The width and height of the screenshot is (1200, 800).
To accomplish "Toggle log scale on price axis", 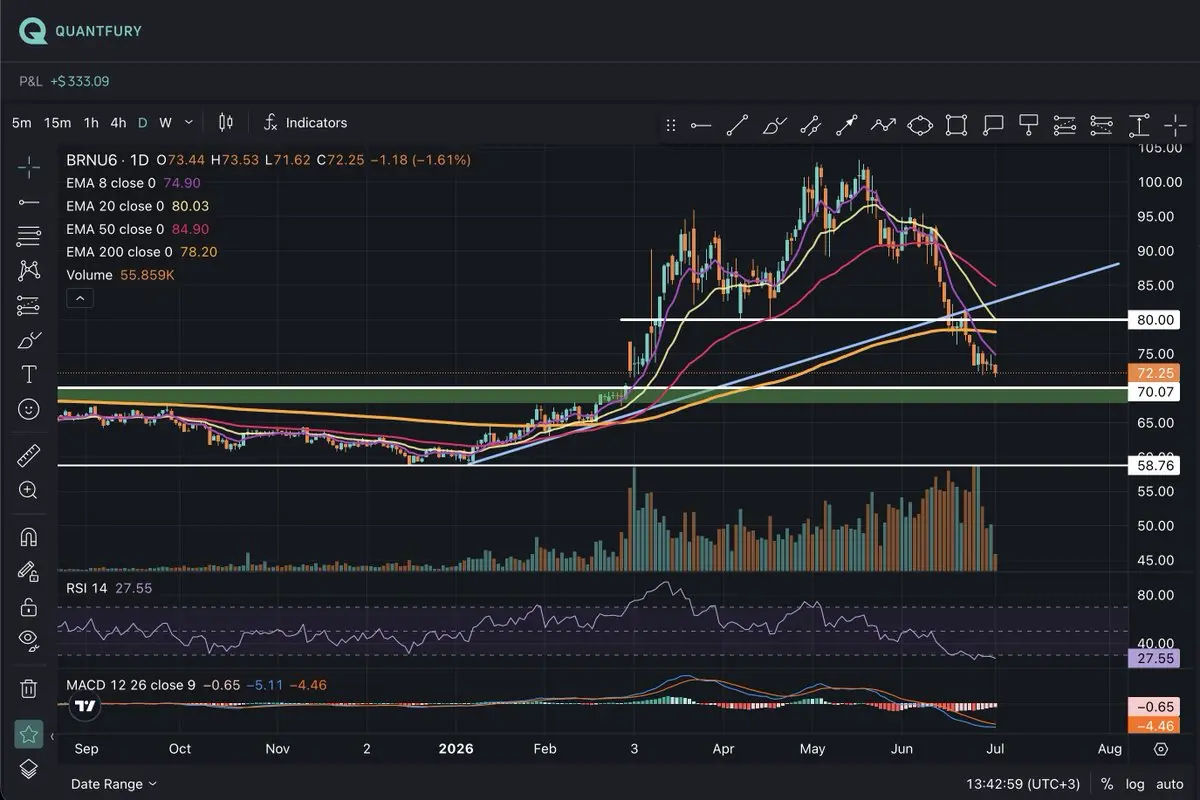I will [1135, 784].
